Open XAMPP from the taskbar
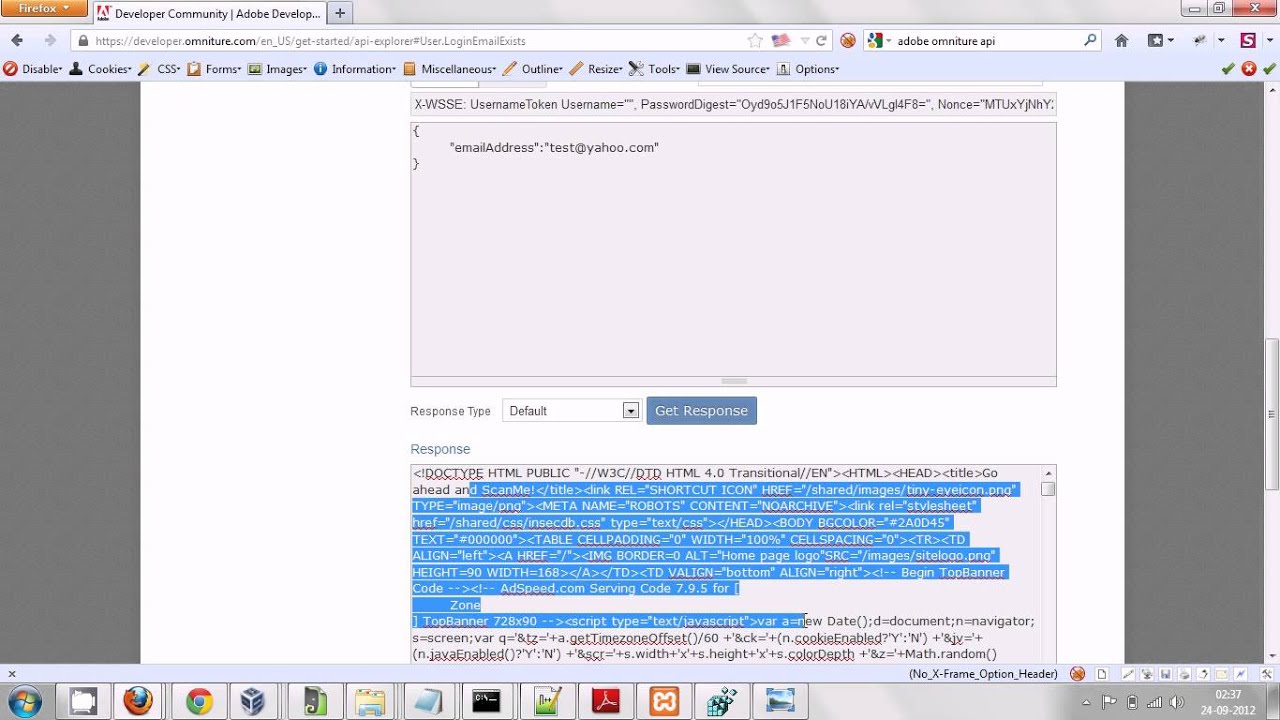The height and width of the screenshot is (720, 1280). pos(664,702)
